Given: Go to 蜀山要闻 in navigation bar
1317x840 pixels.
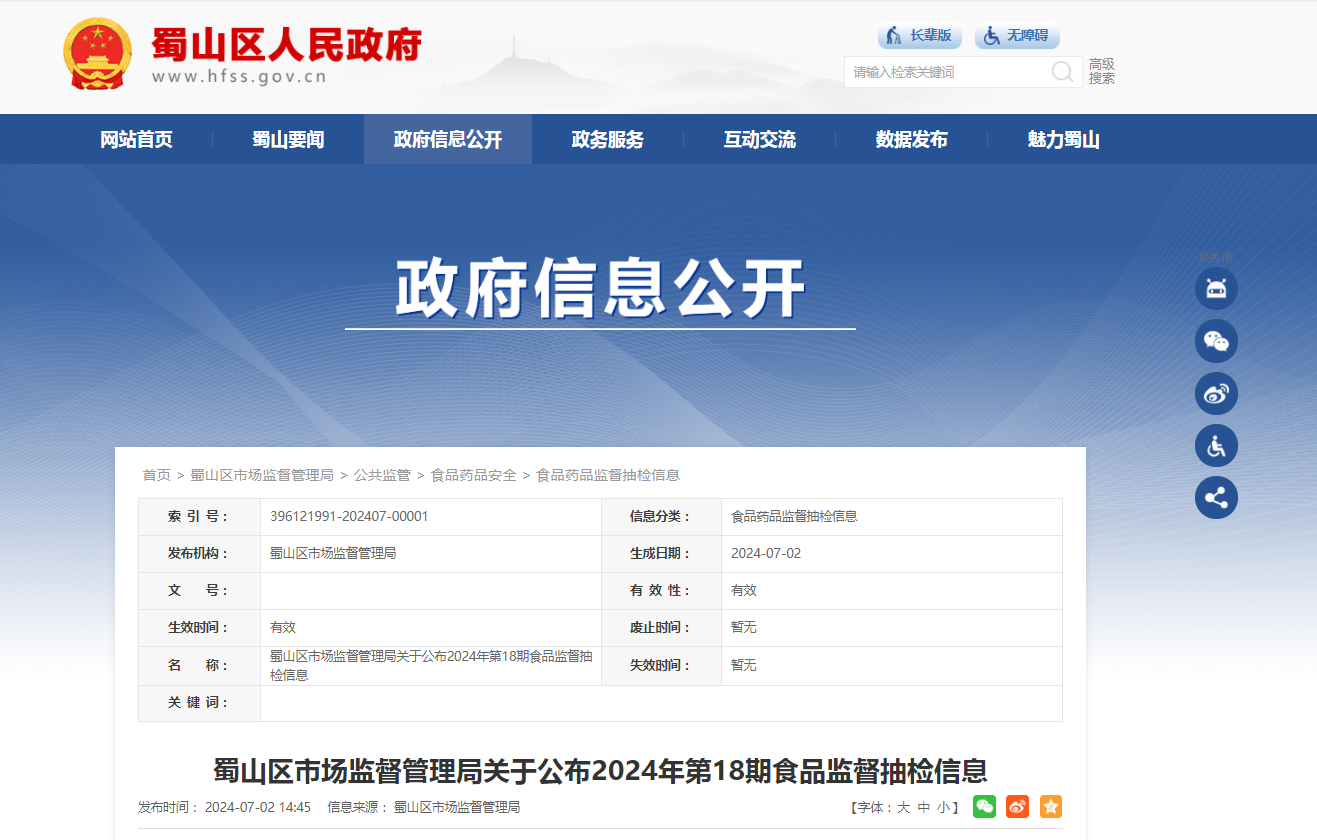Looking at the screenshot, I should pyautogui.click(x=288, y=140).
